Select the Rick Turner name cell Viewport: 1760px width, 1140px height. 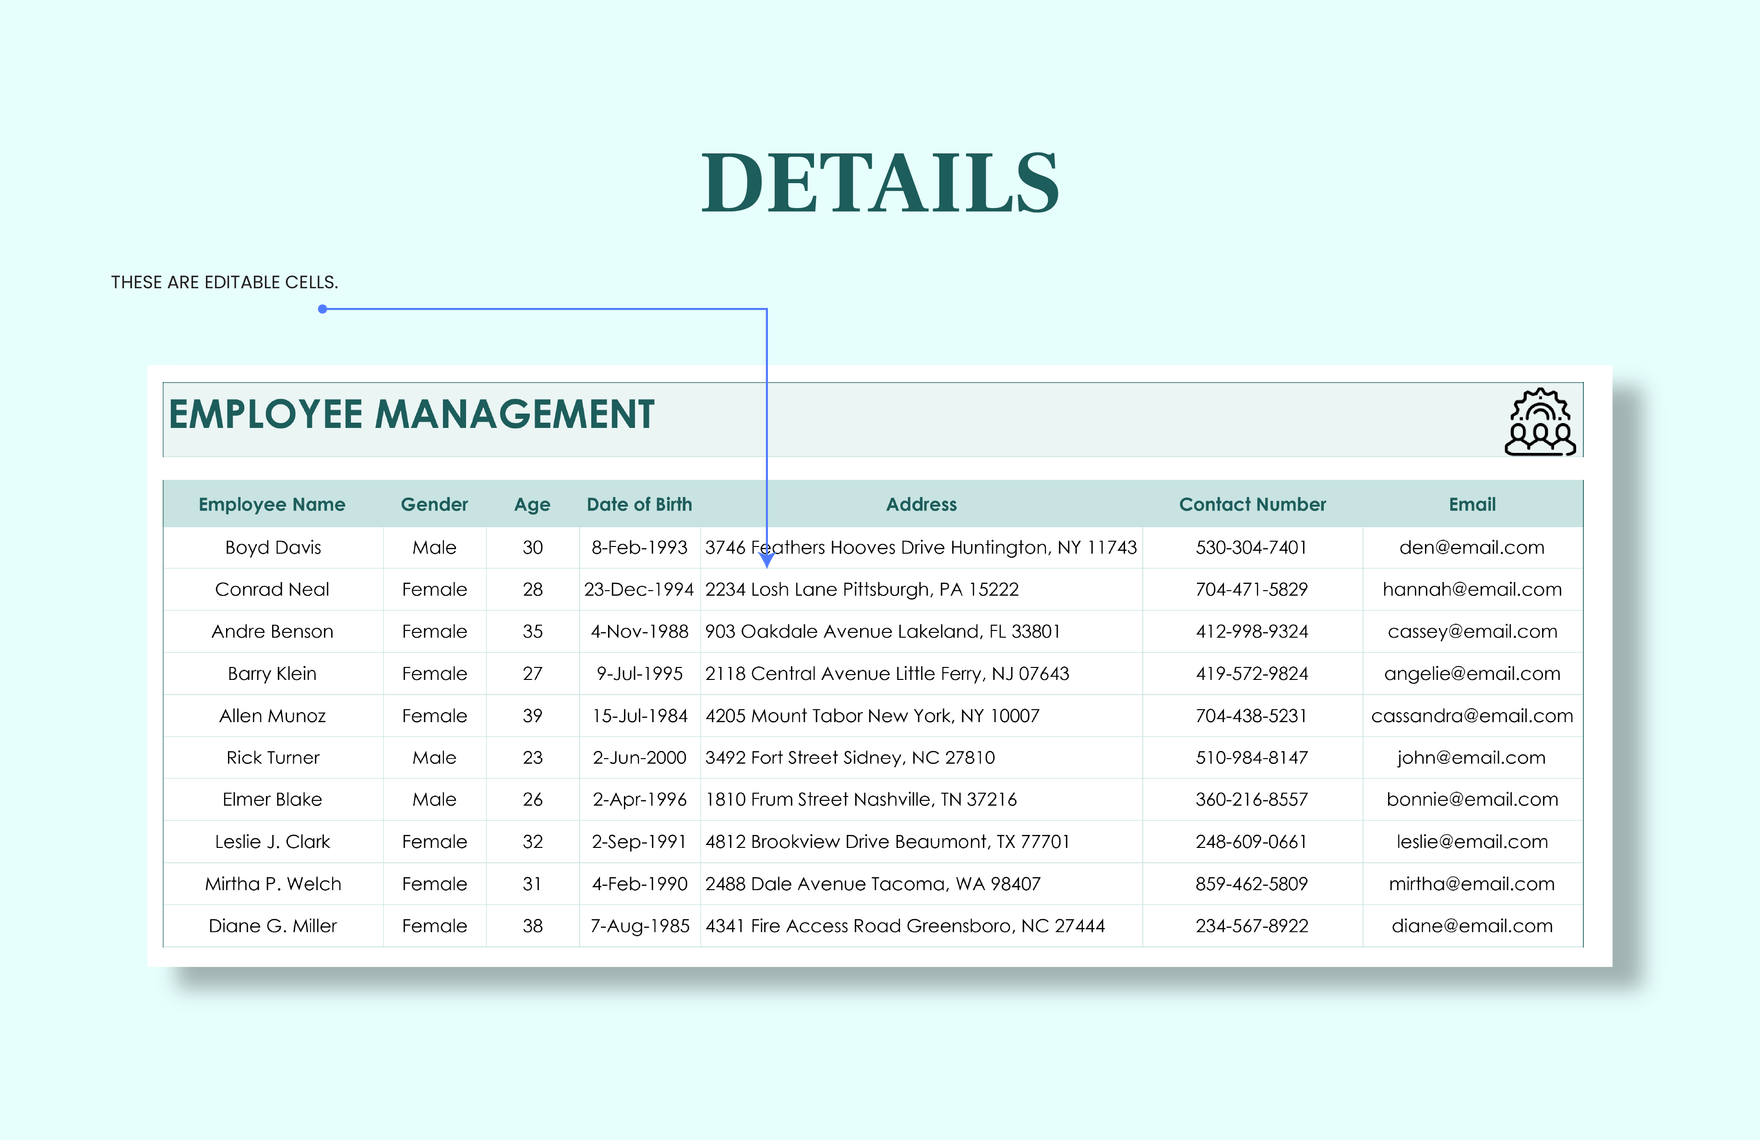[273, 758]
